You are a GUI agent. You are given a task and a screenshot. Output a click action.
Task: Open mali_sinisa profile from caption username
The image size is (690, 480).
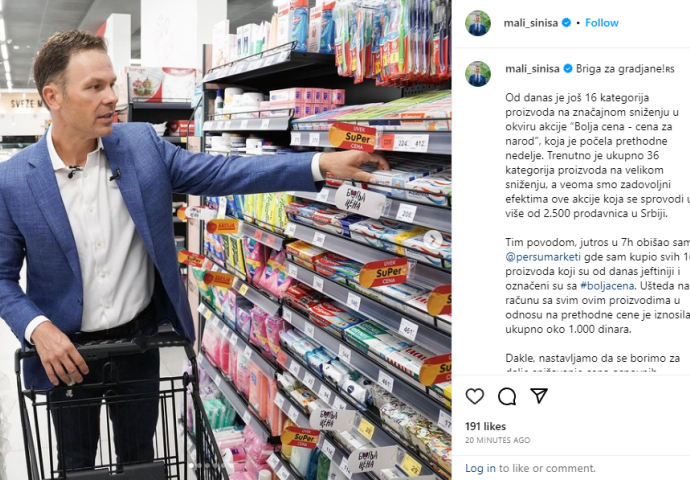[532, 69]
